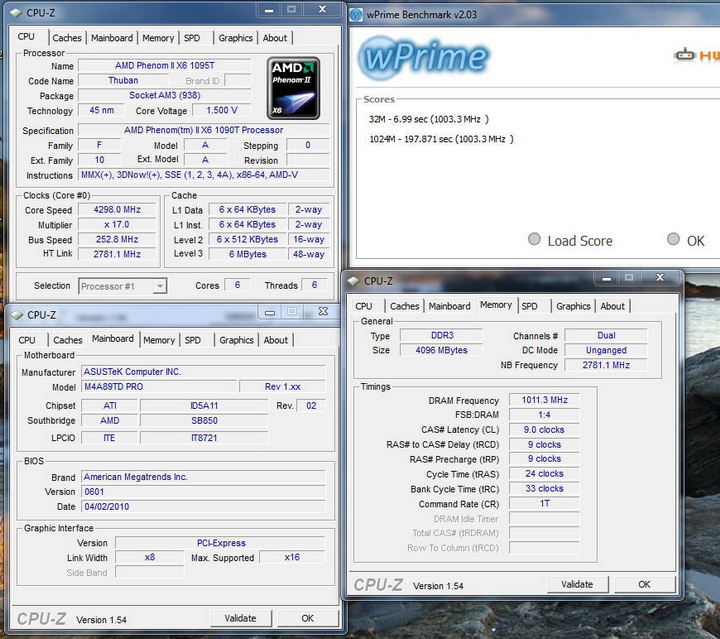Click the CAS# Latency value 9.0 clocks
This screenshot has width=720, height=639.
pos(545,430)
